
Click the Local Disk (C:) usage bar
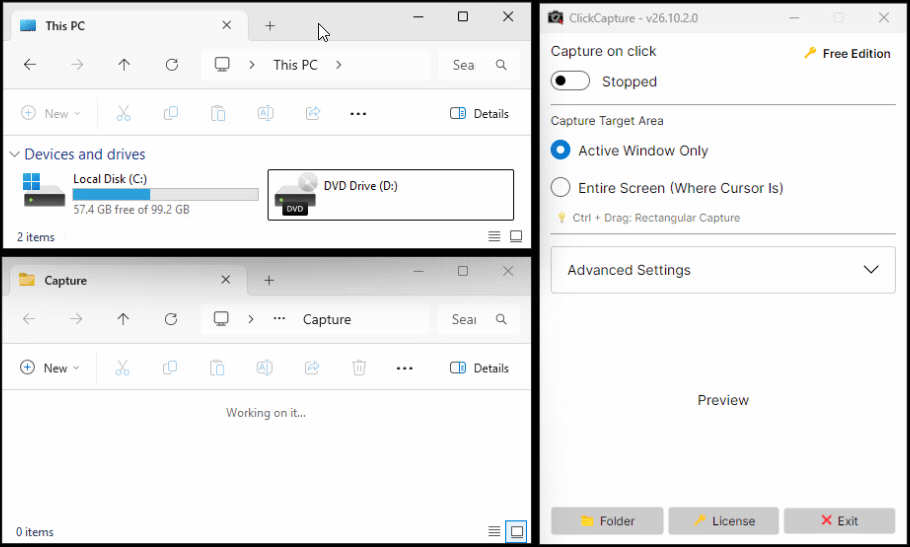coord(165,194)
